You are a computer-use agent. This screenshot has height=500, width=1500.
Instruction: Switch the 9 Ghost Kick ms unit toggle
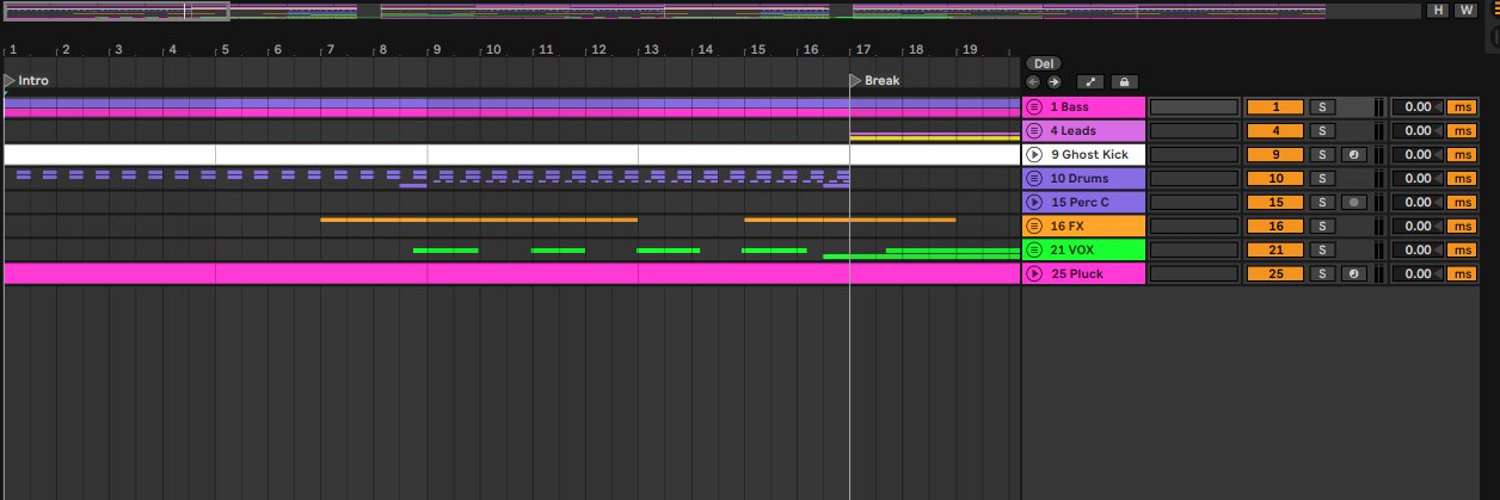[x=1461, y=155]
